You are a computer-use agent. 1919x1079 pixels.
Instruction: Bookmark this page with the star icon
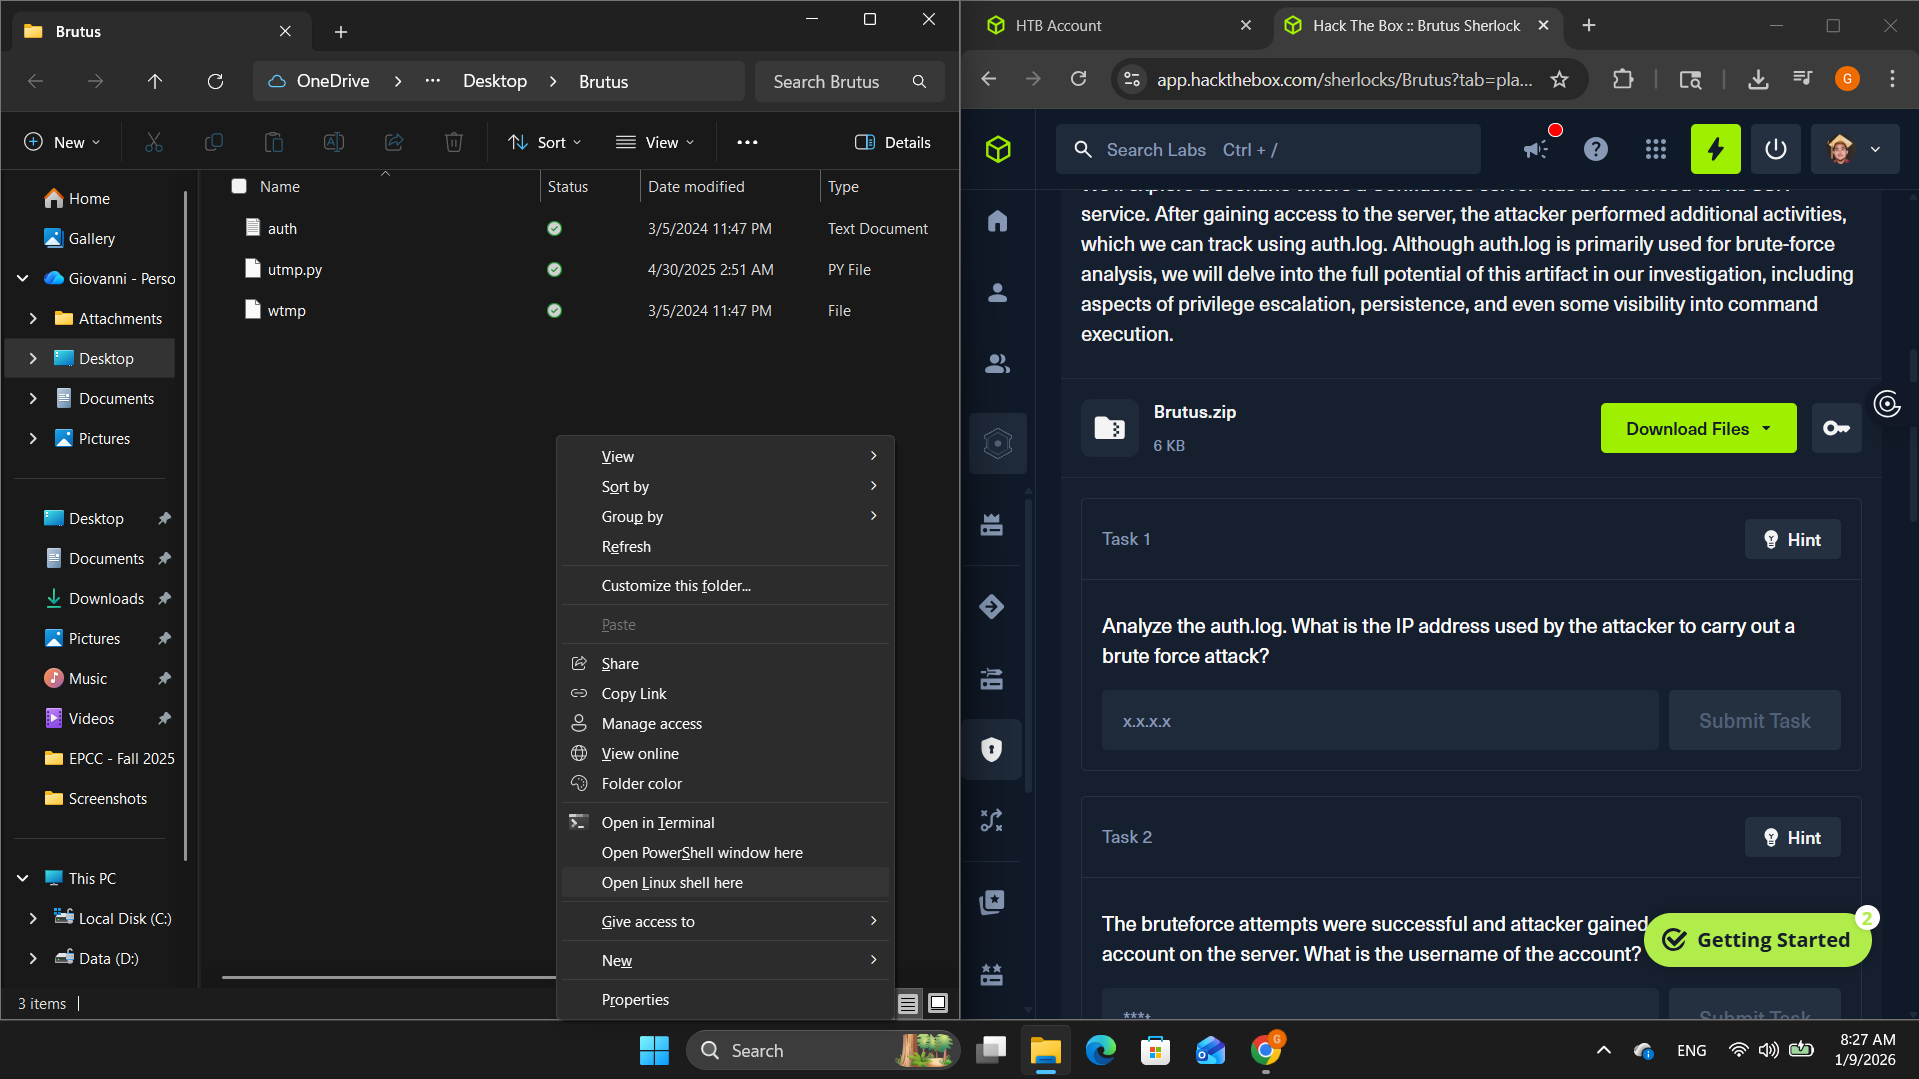(x=1559, y=79)
